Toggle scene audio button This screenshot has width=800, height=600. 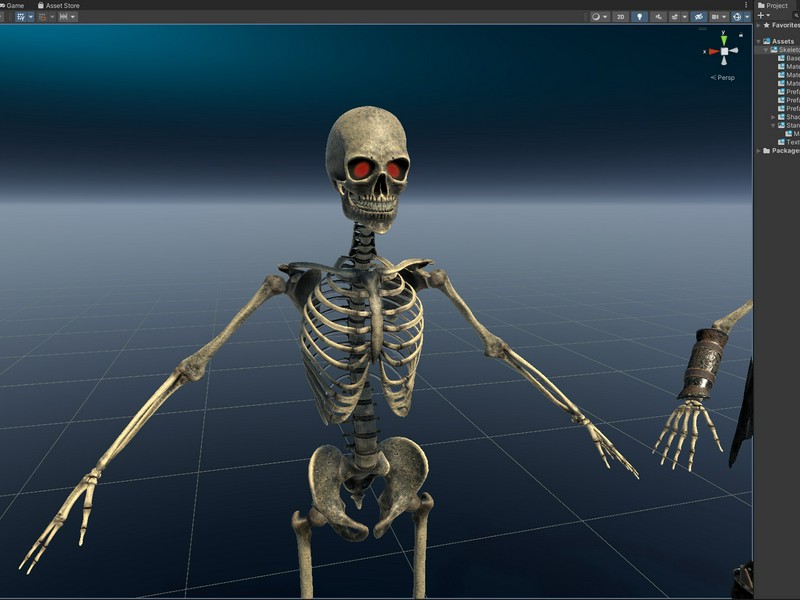(x=658, y=17)
